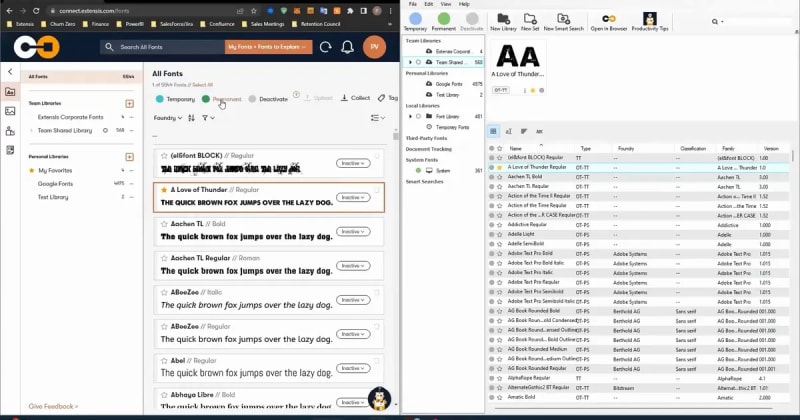This screenshot has width=800, height=420.
Task: Click the Extensis Connect logo
Action: tap(36, 47)
